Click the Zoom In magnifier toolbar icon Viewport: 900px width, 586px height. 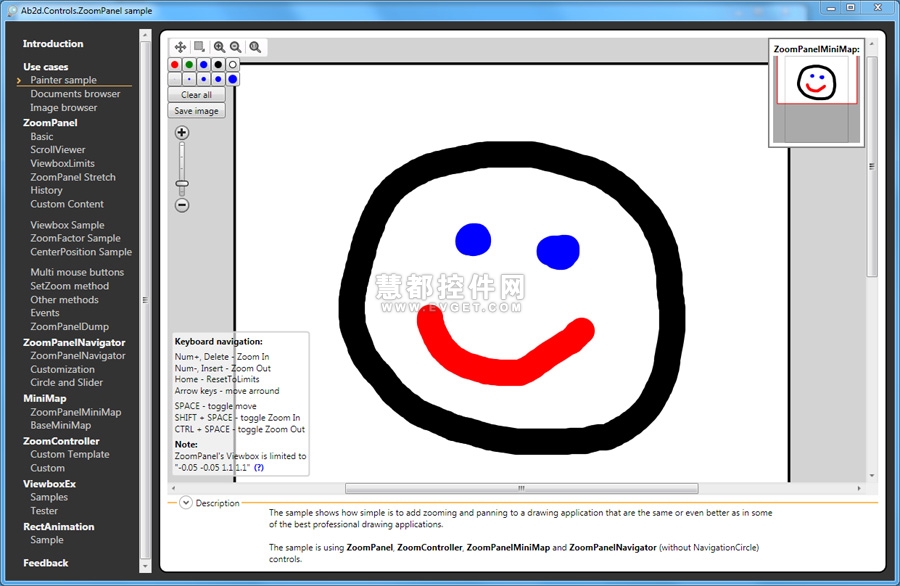pos(219,47)
